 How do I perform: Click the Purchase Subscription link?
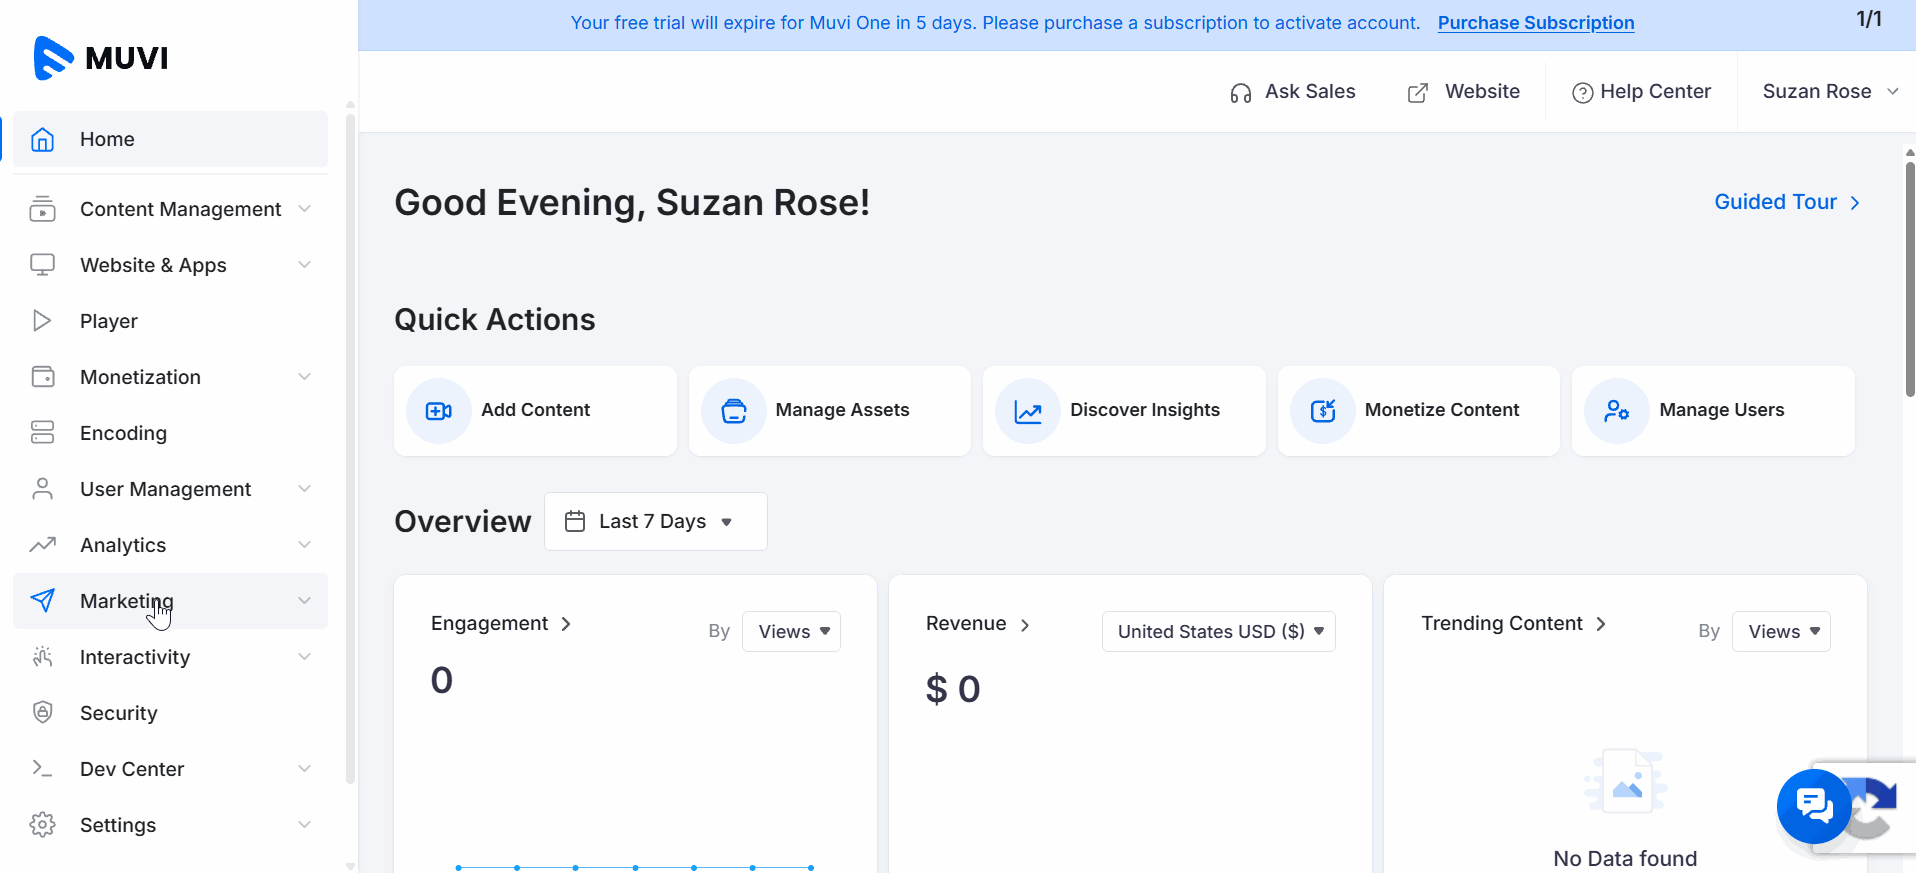tap(1536, 23)
